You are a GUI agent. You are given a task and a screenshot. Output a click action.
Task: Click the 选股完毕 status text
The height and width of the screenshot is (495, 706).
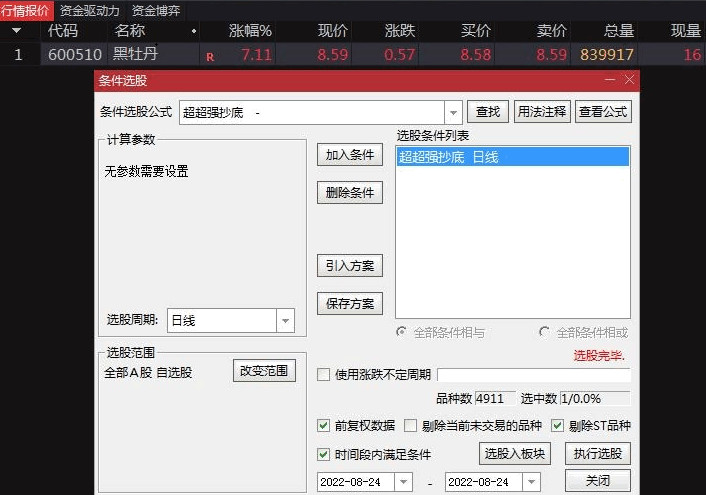[x=599, y=355]
